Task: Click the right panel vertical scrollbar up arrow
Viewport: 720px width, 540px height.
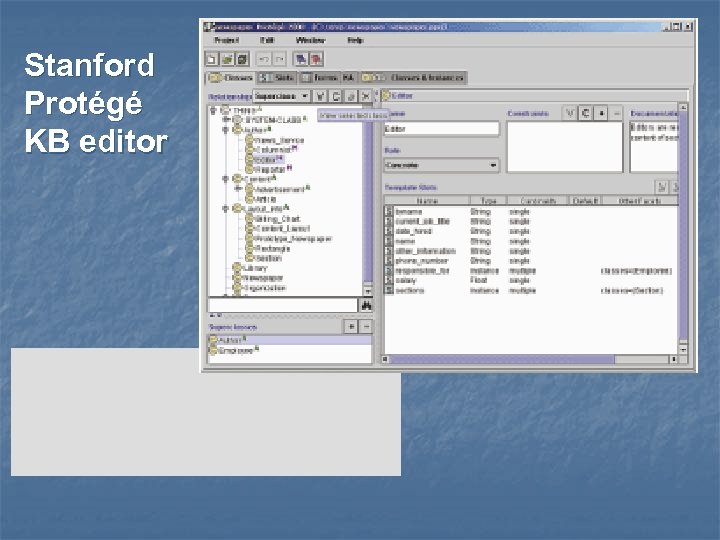Action: click(x=683, y=107)
